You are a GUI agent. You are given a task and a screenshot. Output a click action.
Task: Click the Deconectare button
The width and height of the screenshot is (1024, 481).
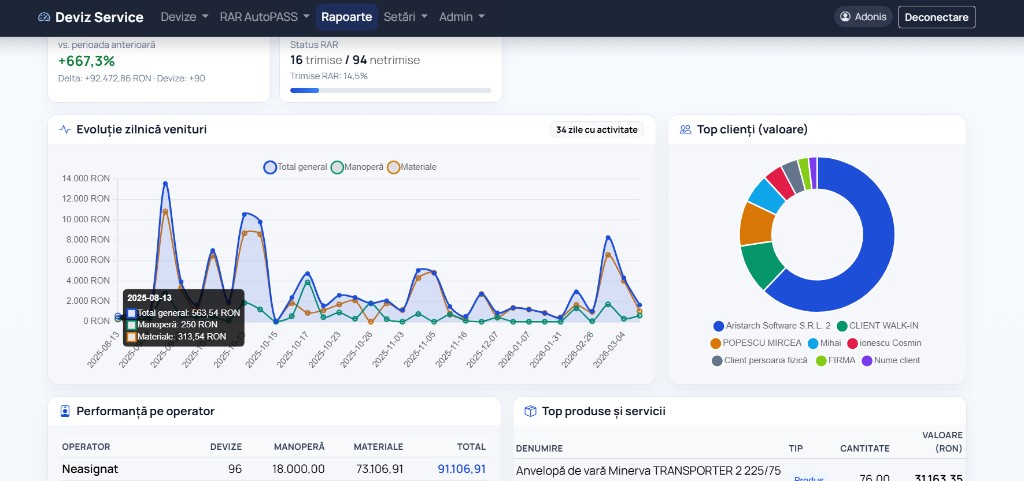click(936, 17)
